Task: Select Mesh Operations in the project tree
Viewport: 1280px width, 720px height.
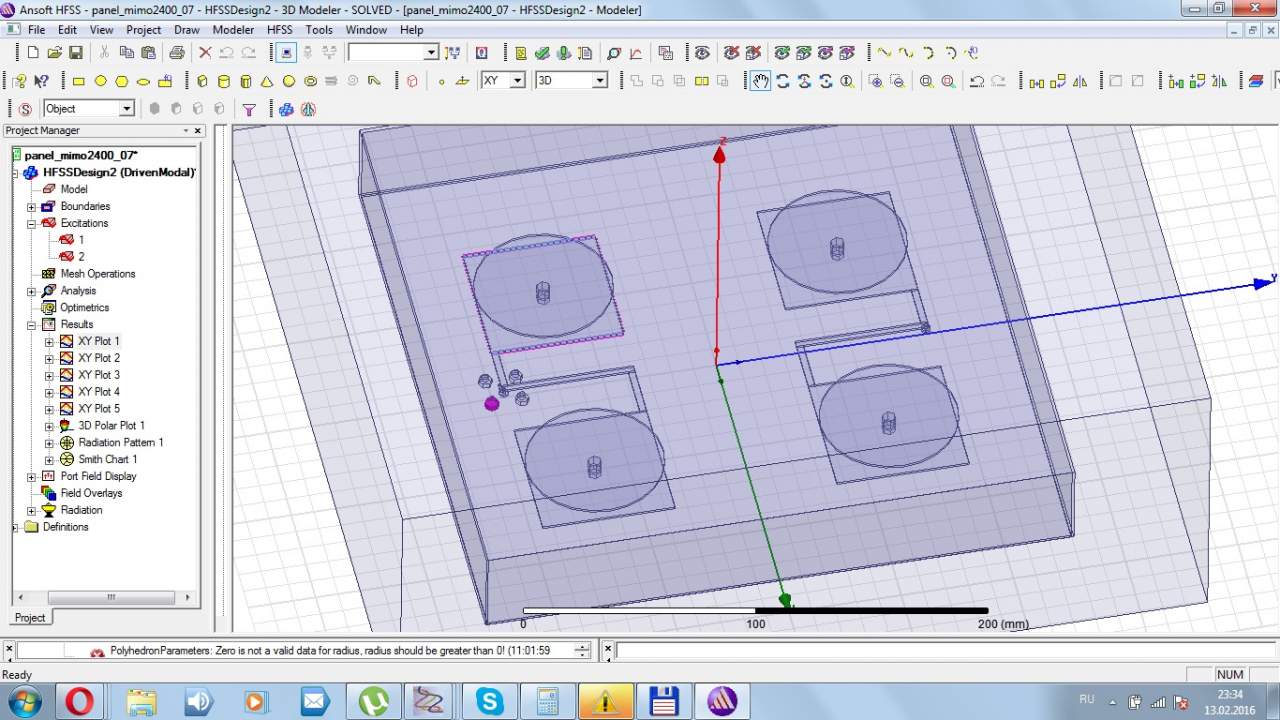Action: click(x=97, y=274)
